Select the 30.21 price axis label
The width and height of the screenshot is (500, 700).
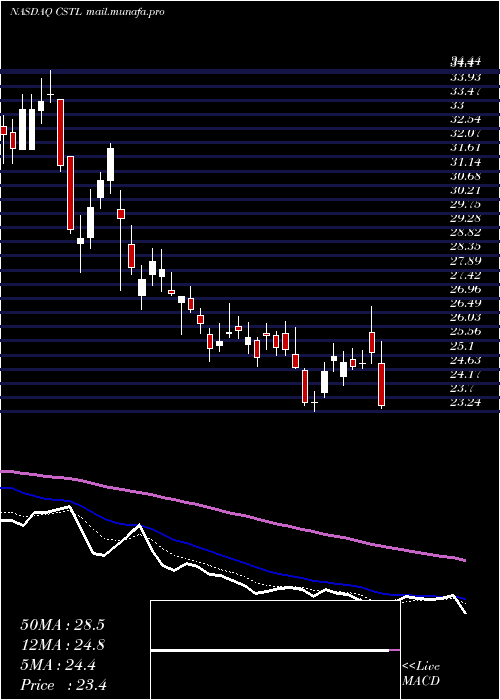[x=465, y=190]
